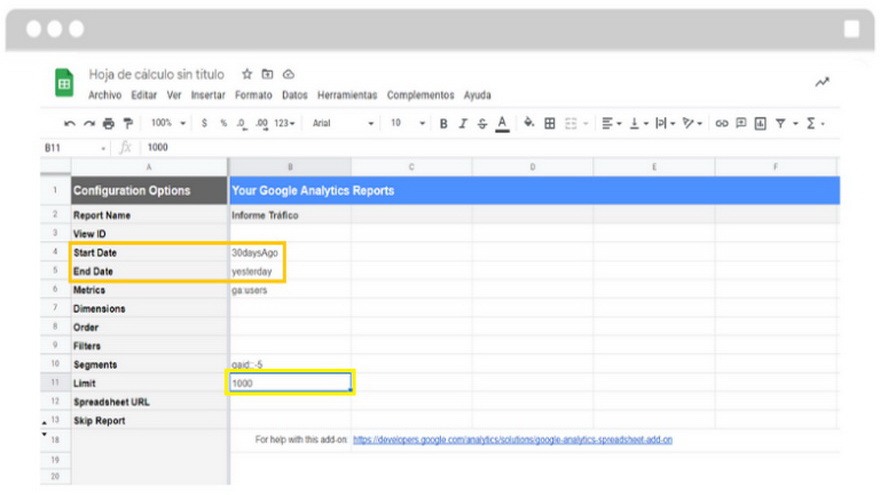Open the Editar menu
This screenshot has width=880, height=495.
click(x=144, y=95)
